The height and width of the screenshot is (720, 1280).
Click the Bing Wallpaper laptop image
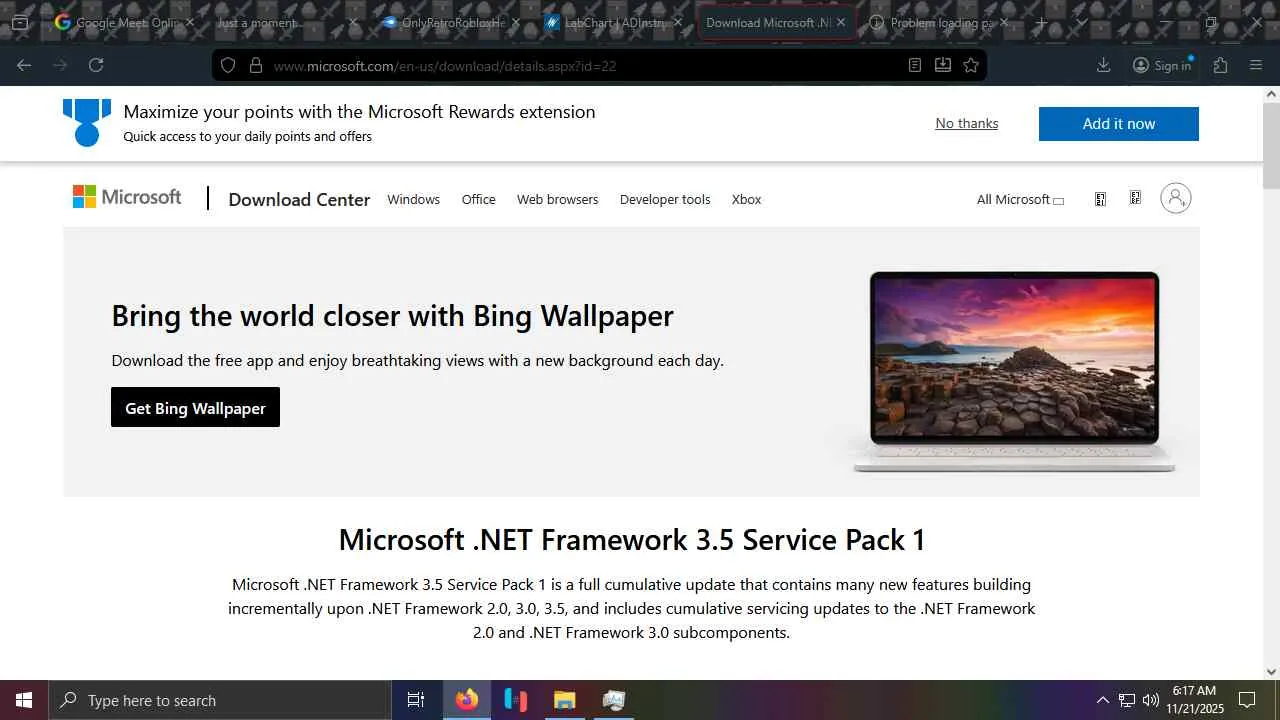coord(1014,370)
